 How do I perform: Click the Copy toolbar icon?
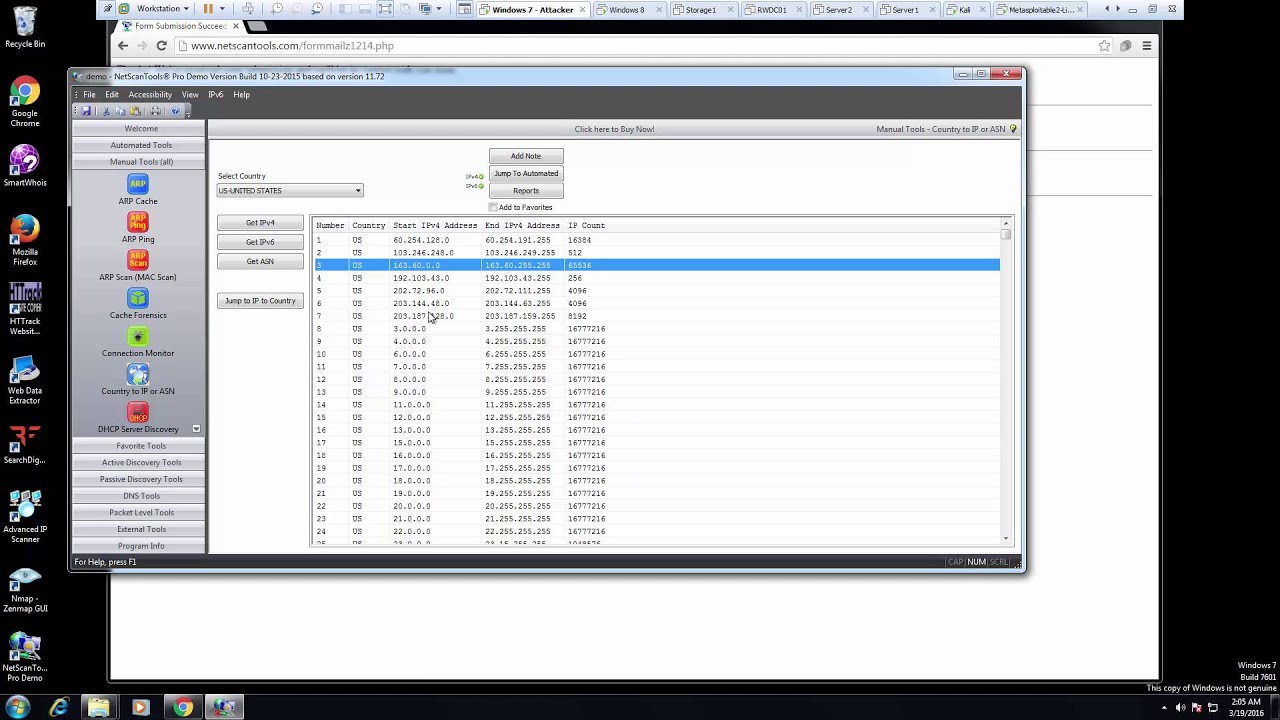click(x=120, y=111)
